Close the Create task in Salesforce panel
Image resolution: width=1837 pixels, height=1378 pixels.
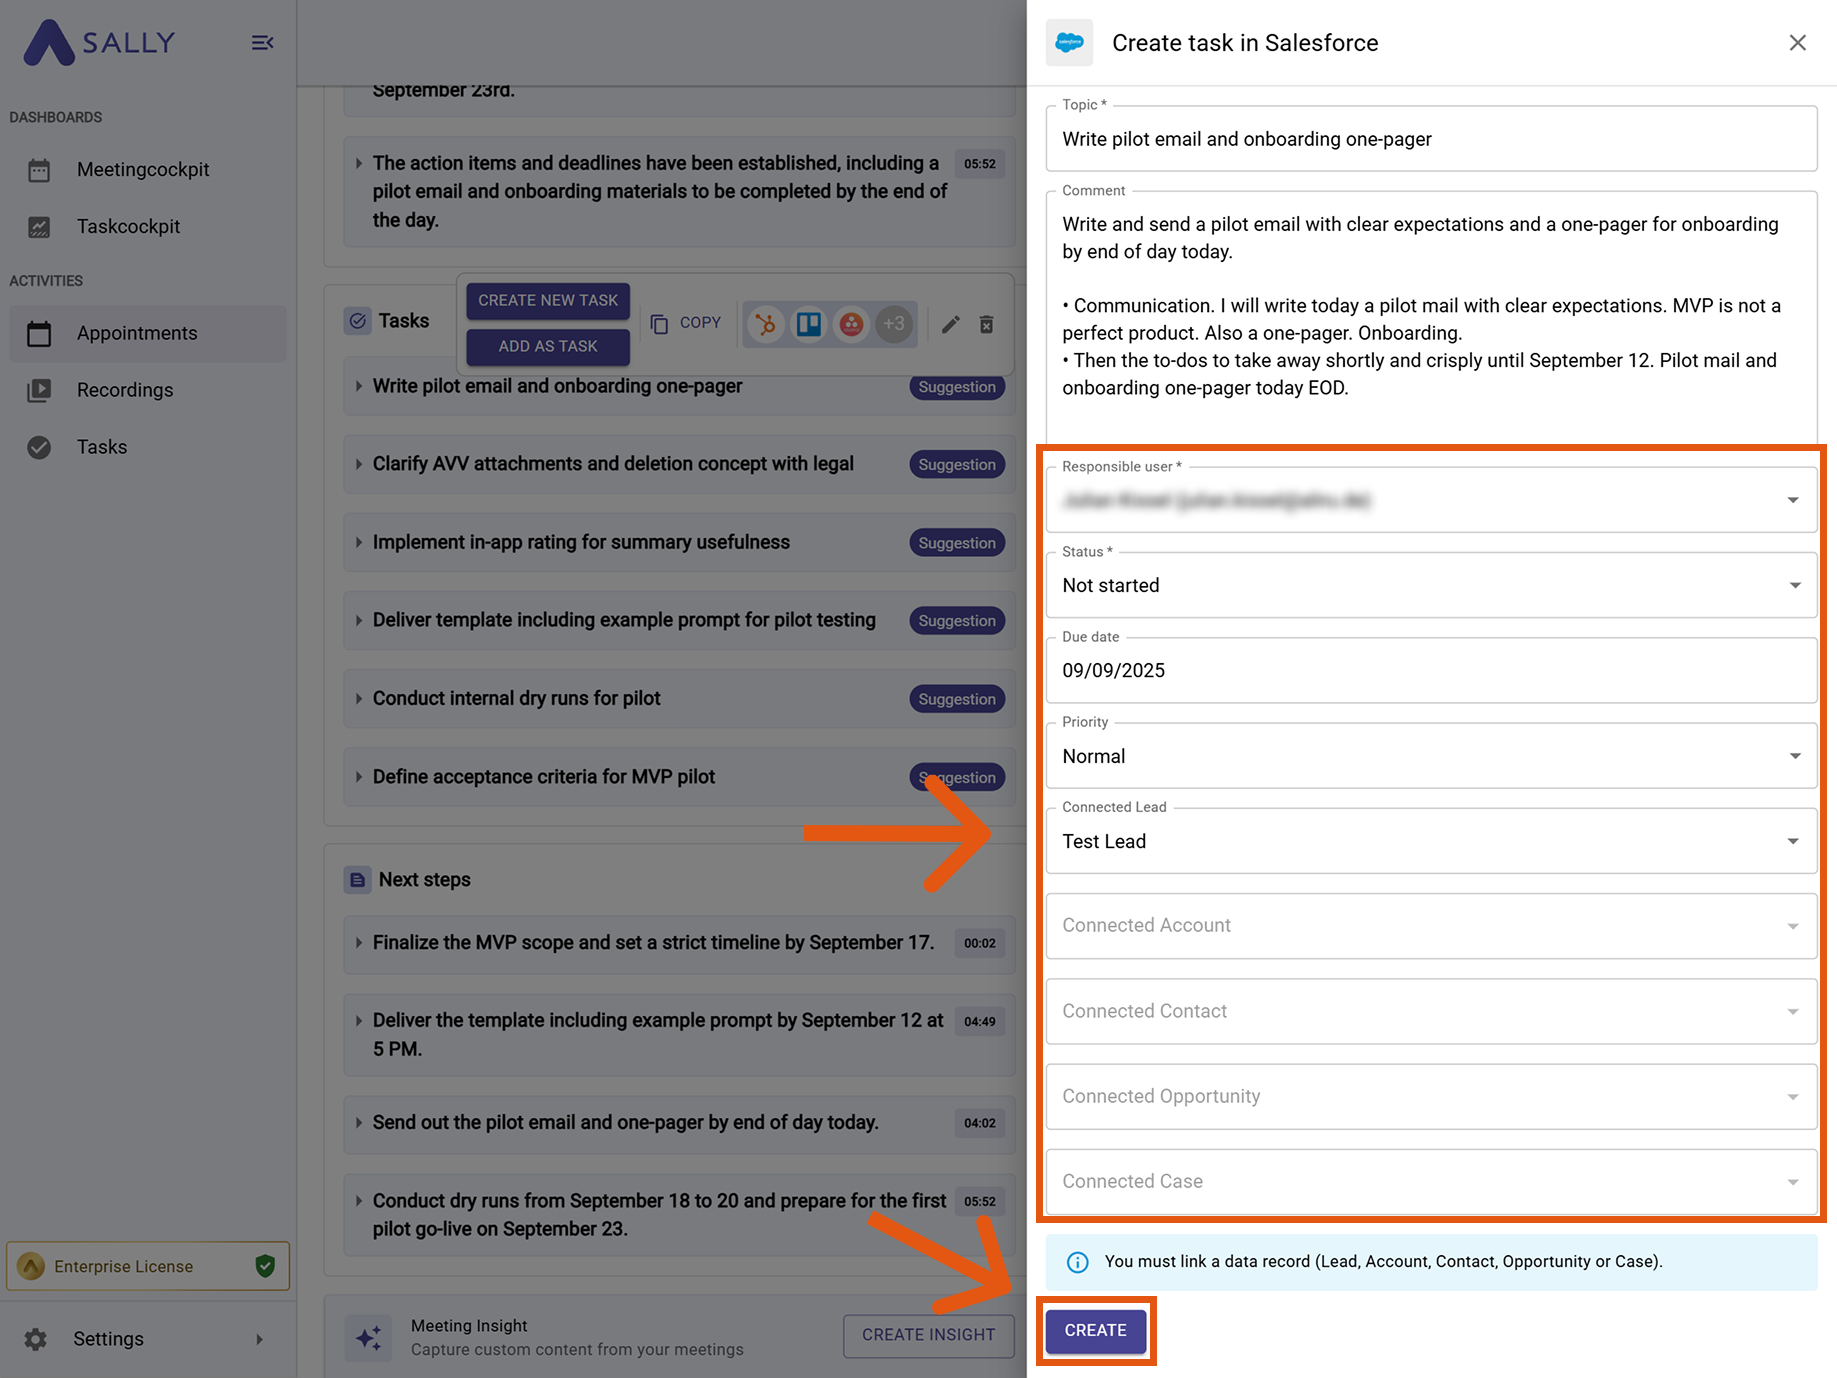pyautogui.click(x=1797, y=43)
